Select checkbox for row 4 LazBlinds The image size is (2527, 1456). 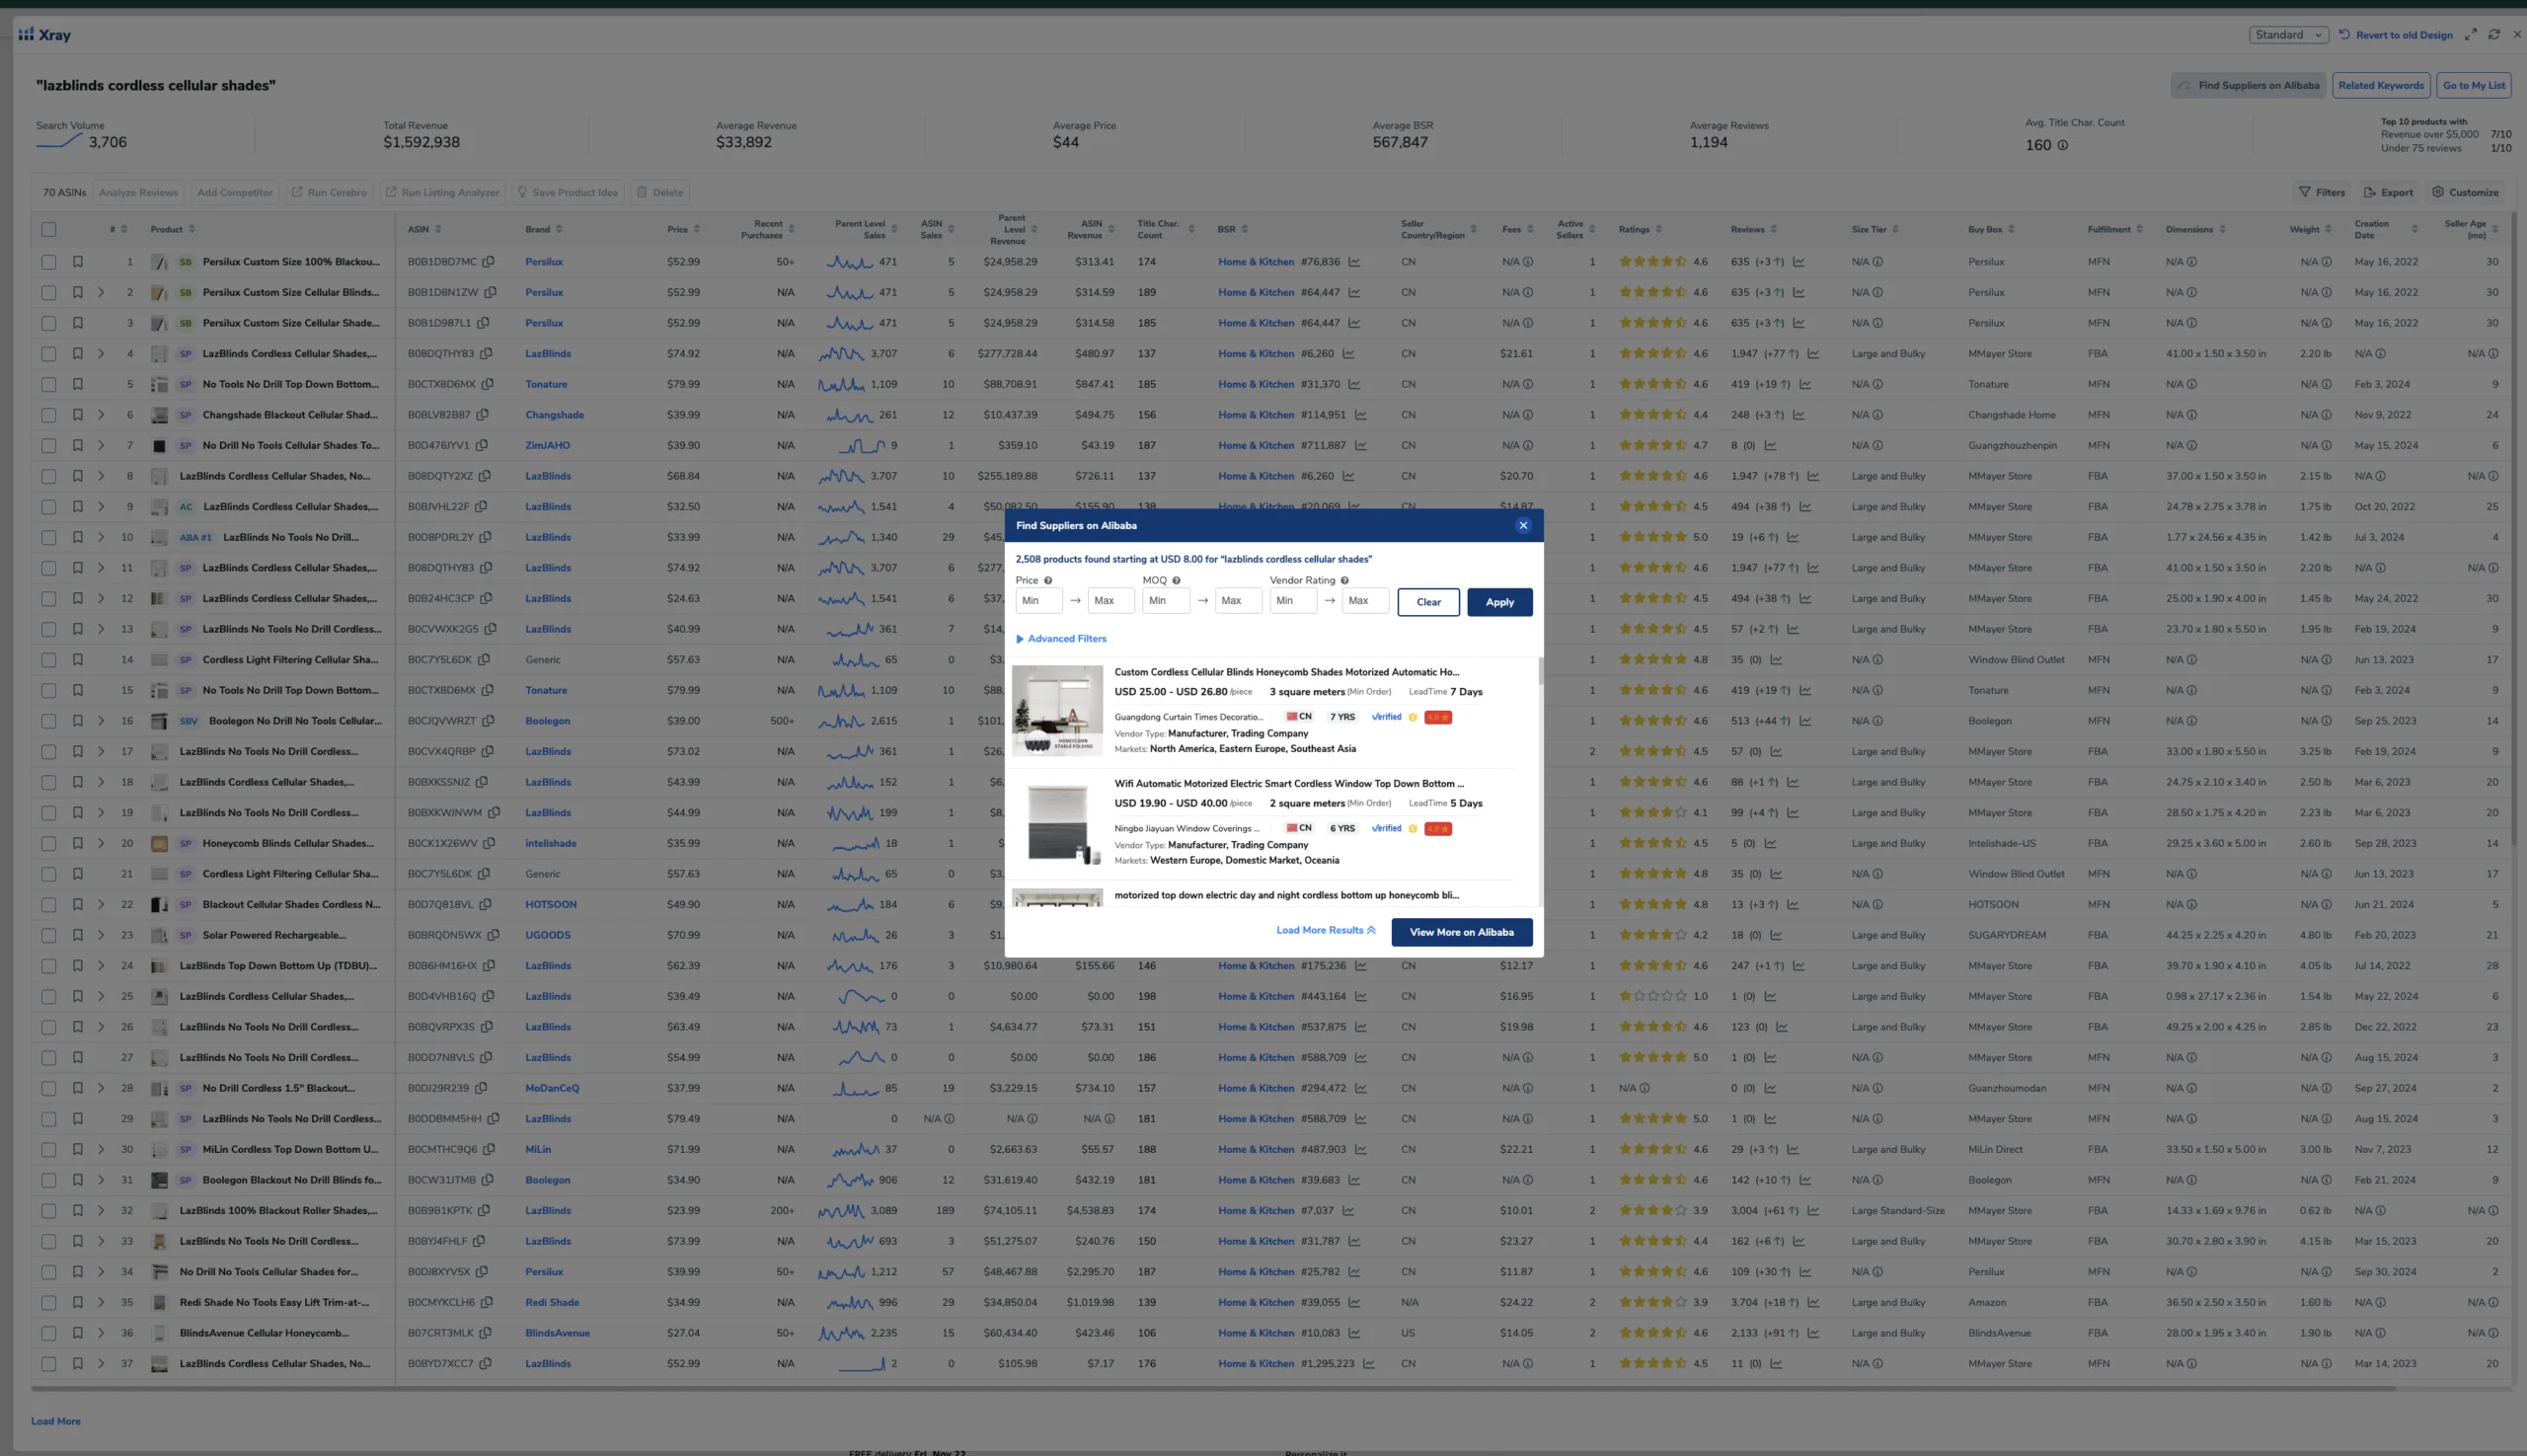point(48,354)
